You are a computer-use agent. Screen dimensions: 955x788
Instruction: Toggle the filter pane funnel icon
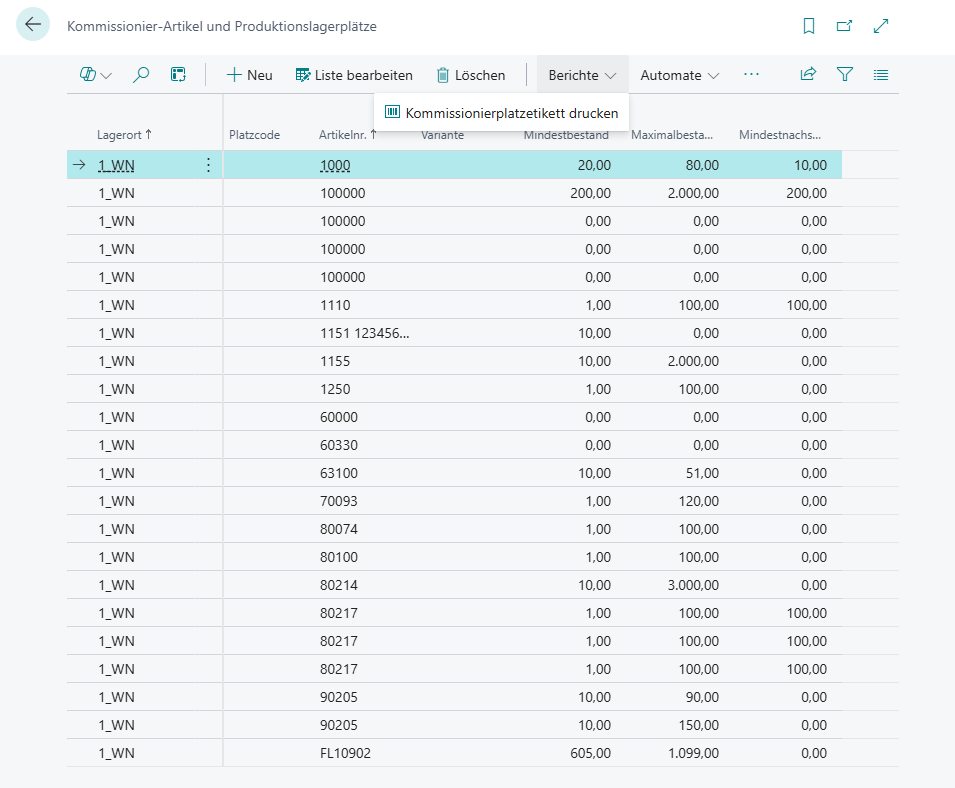tap(845, 74)
